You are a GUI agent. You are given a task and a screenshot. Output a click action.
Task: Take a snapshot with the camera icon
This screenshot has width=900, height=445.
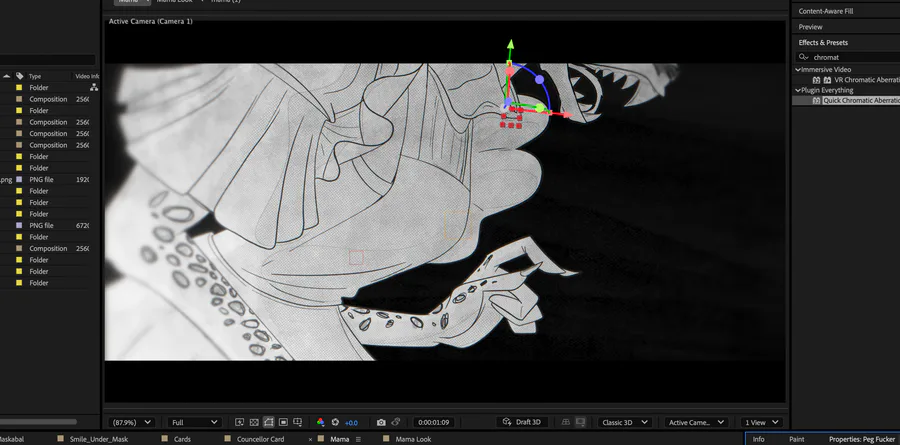point(381,422)
